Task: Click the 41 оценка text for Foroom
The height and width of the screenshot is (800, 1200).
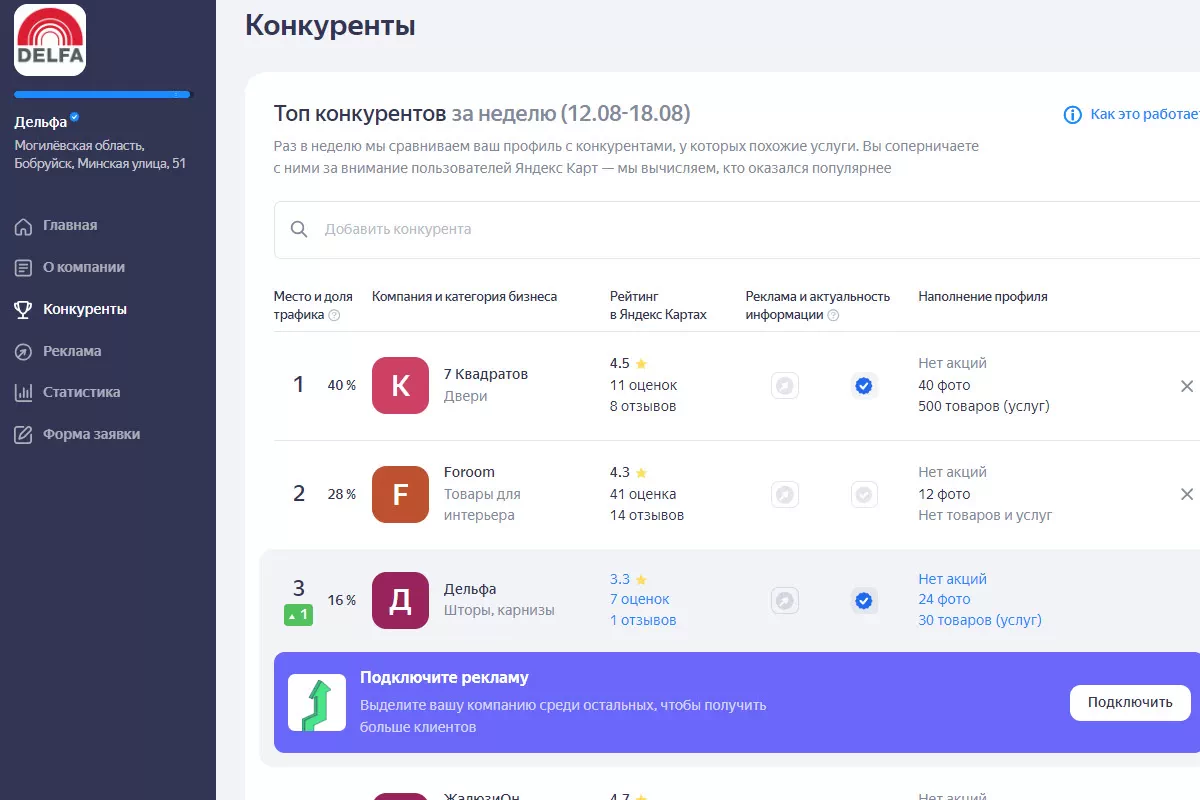Action: pyautogui.click(x=643, y=494)
